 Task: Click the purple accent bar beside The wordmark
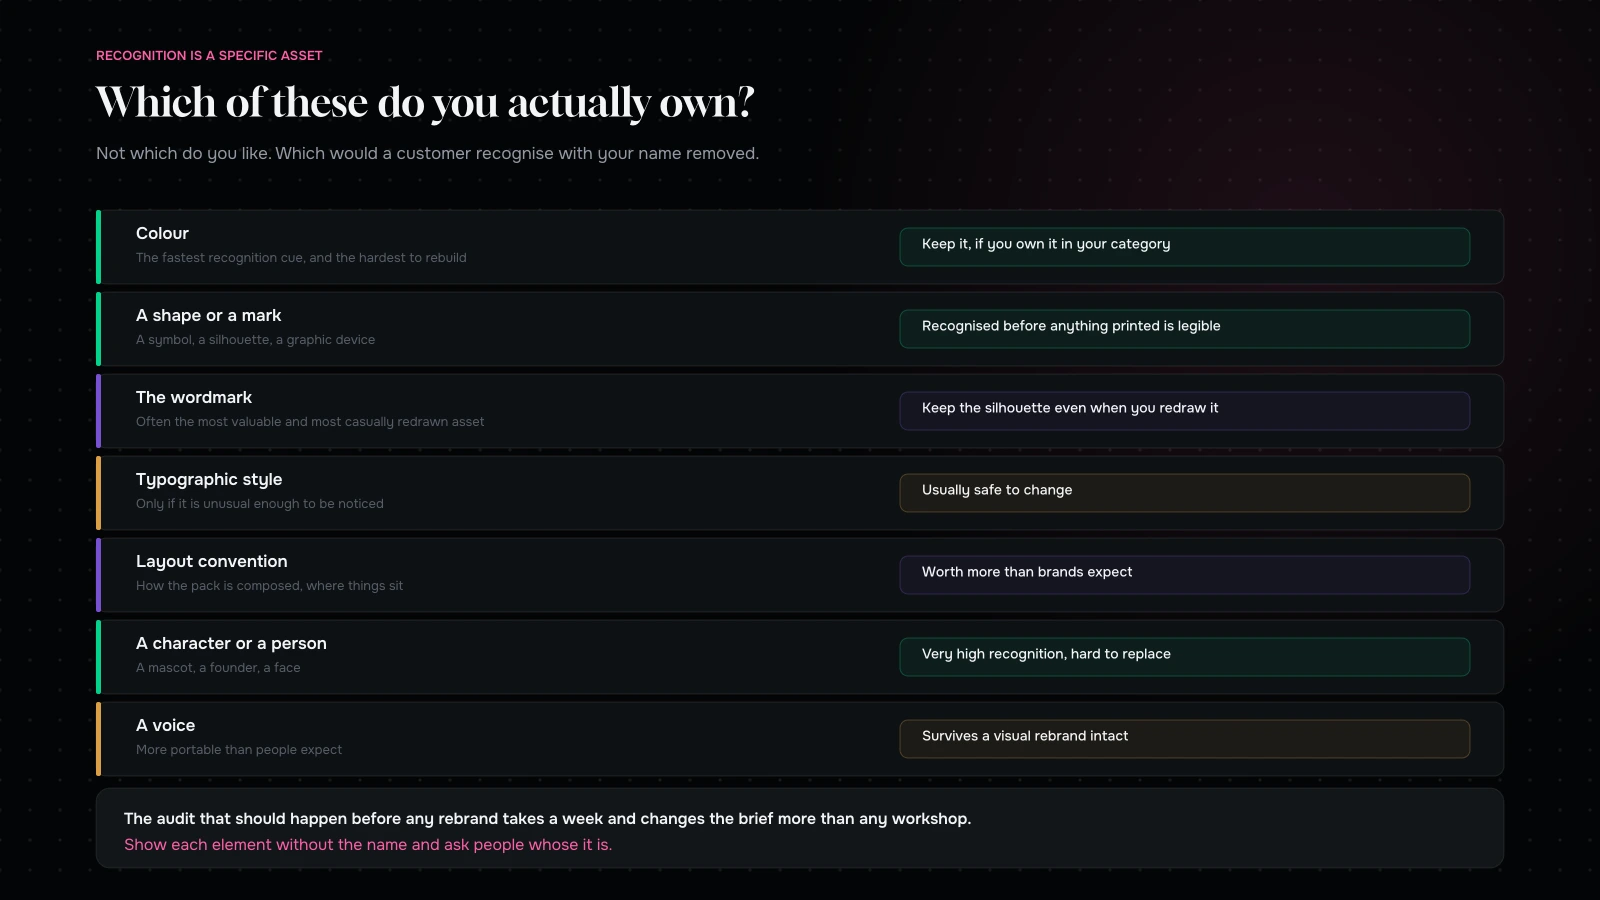(98, 411)
